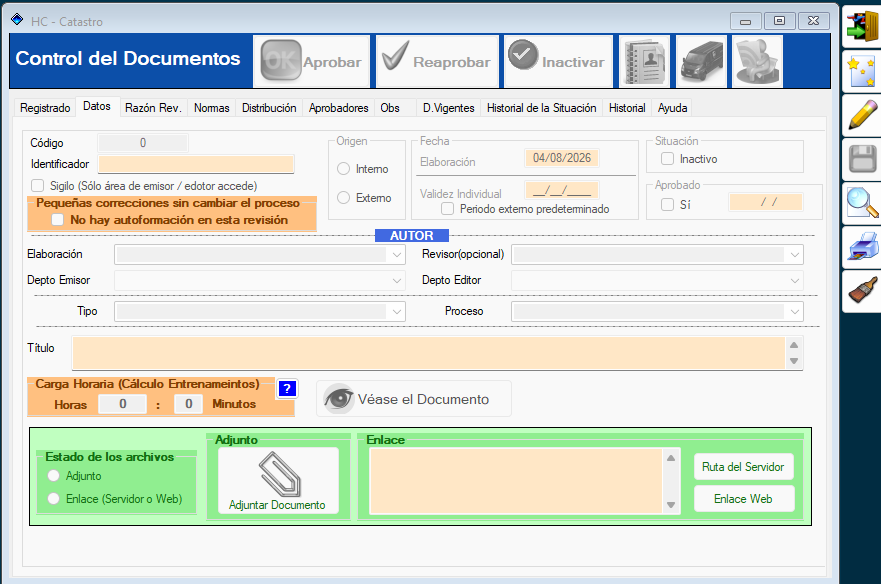Image resolution: width=881 pixels, height=584 pixels.
Task: Open the address book contacts icon
Action: tap(644, 61)
